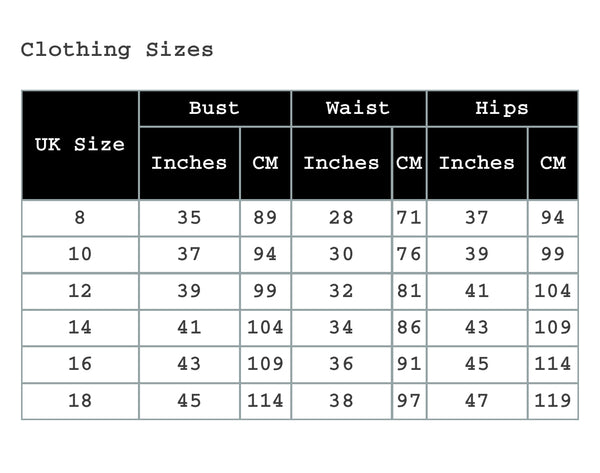Select hips inches value 43 for size 14
The image size is (600, 473).
477,327
